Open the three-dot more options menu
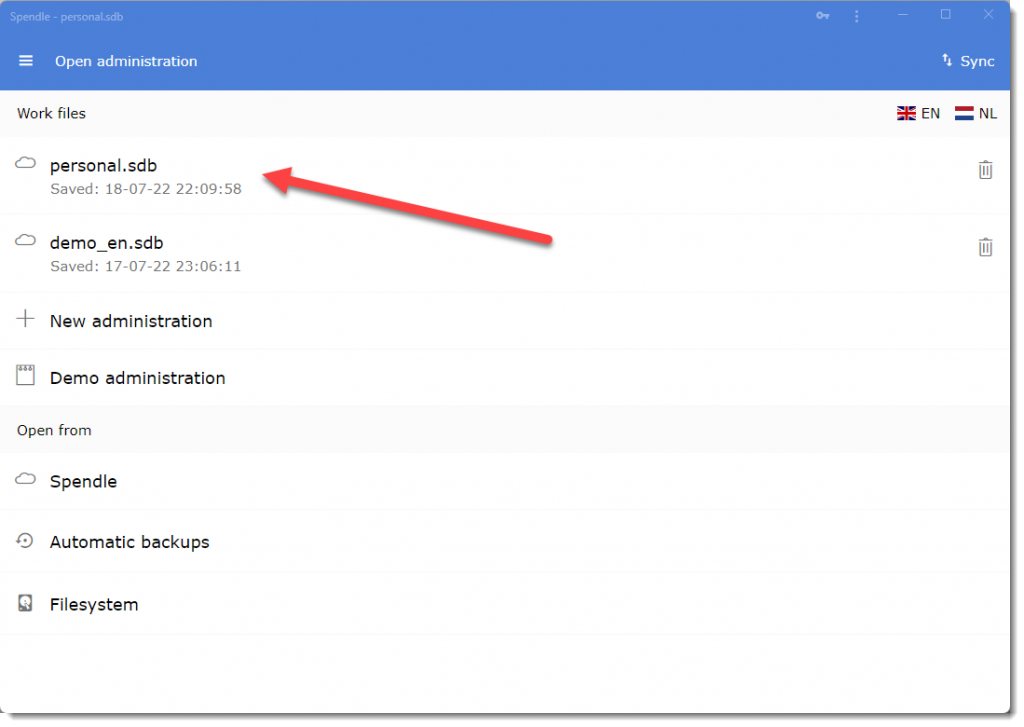 pyautogui.click(x=856, y=16)
